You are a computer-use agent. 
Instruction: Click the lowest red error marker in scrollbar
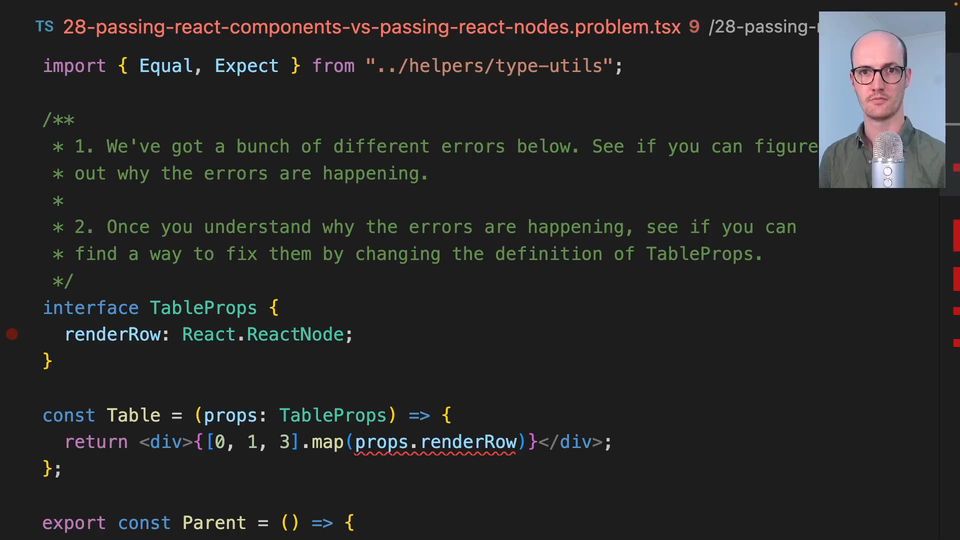pos(956,343)
